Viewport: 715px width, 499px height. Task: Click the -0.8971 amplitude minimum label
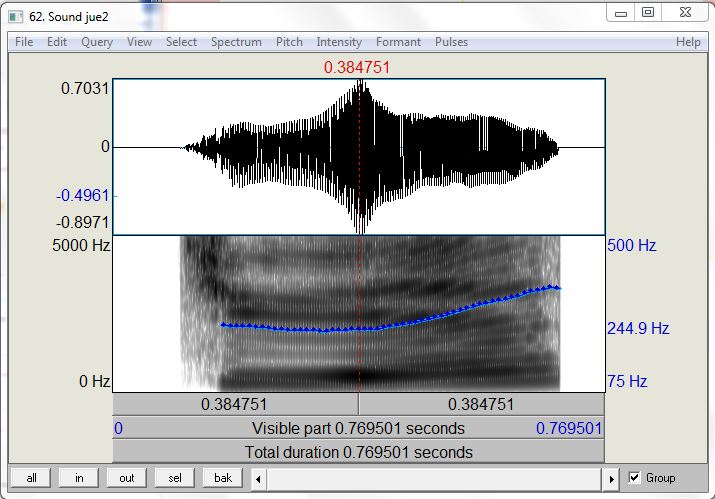[83, 223]
